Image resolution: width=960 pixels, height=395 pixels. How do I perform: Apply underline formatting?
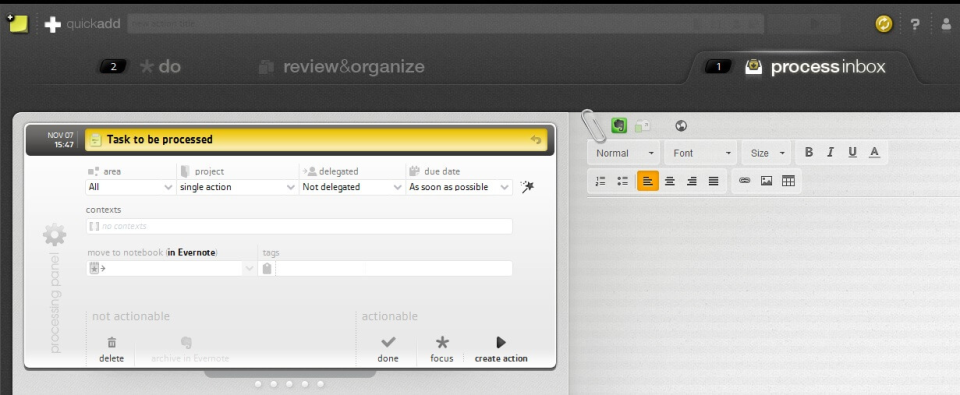852,152
